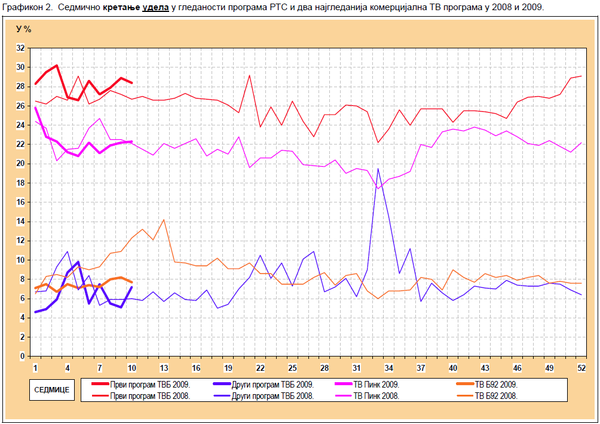Click x-axis week label 37
This screenshot has width=600, height=424.
point(421,368)
